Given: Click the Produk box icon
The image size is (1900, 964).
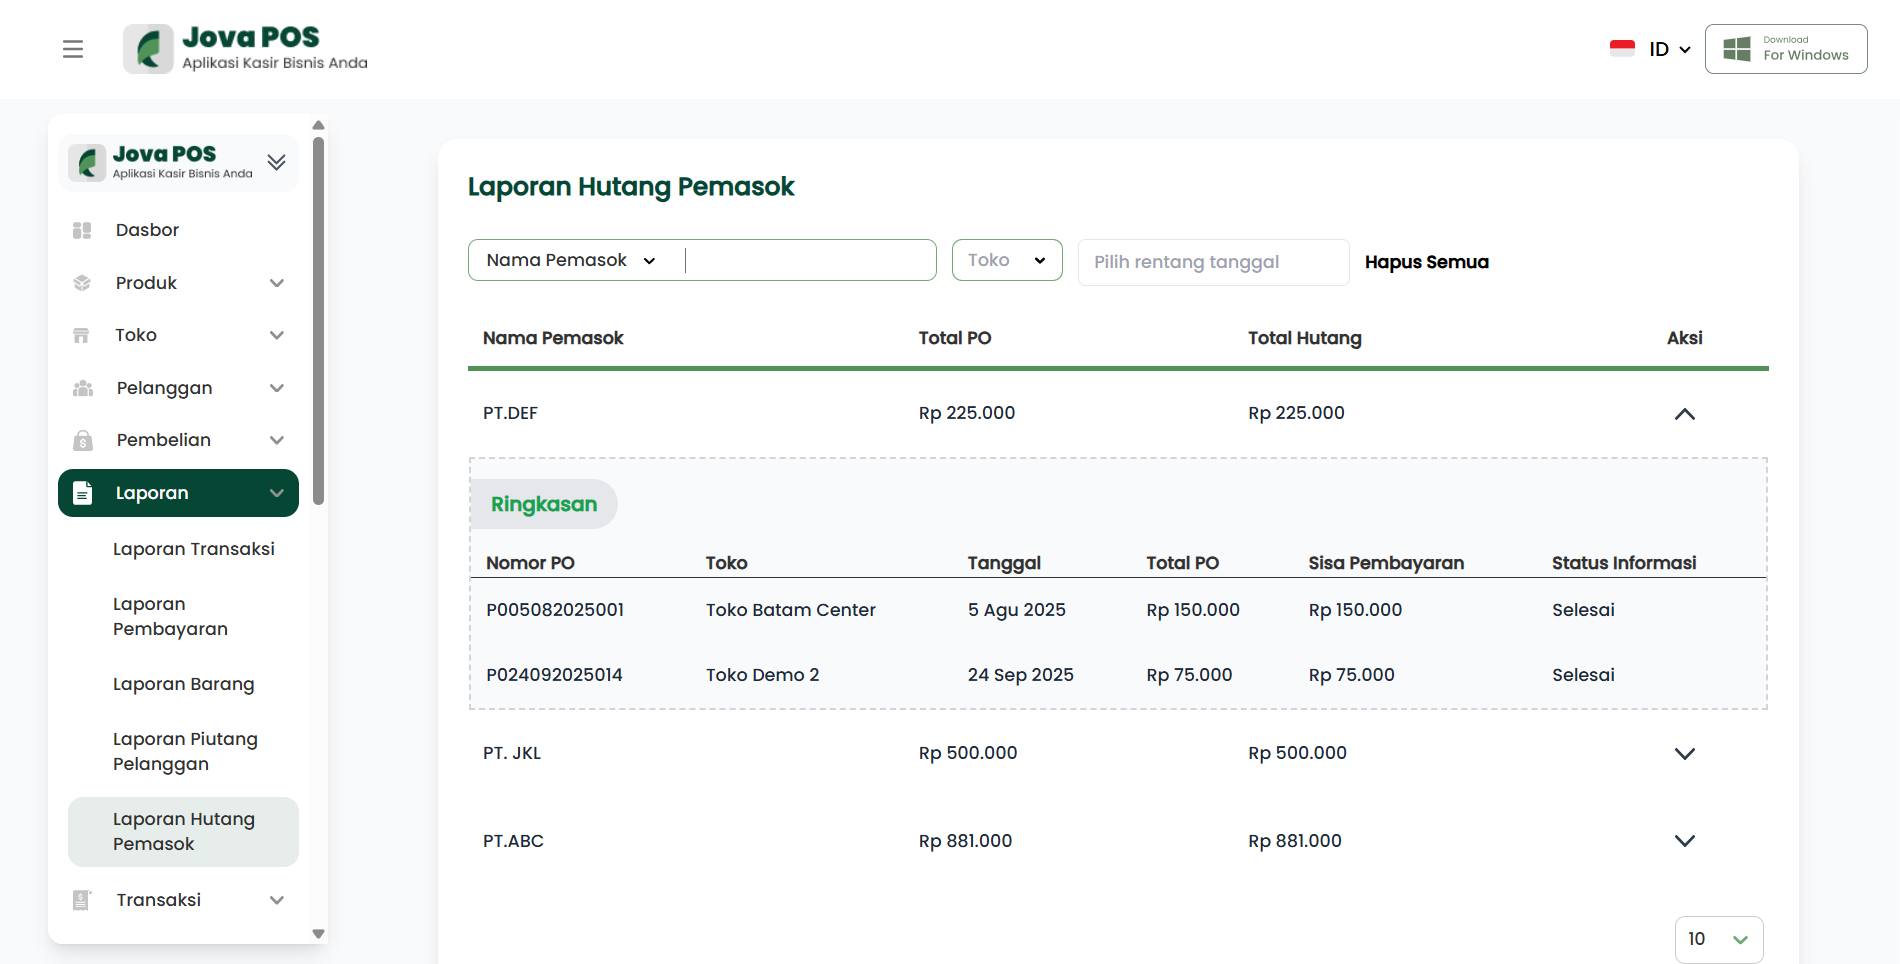Looking at the screenshot, I should click(x=82, y=283).
